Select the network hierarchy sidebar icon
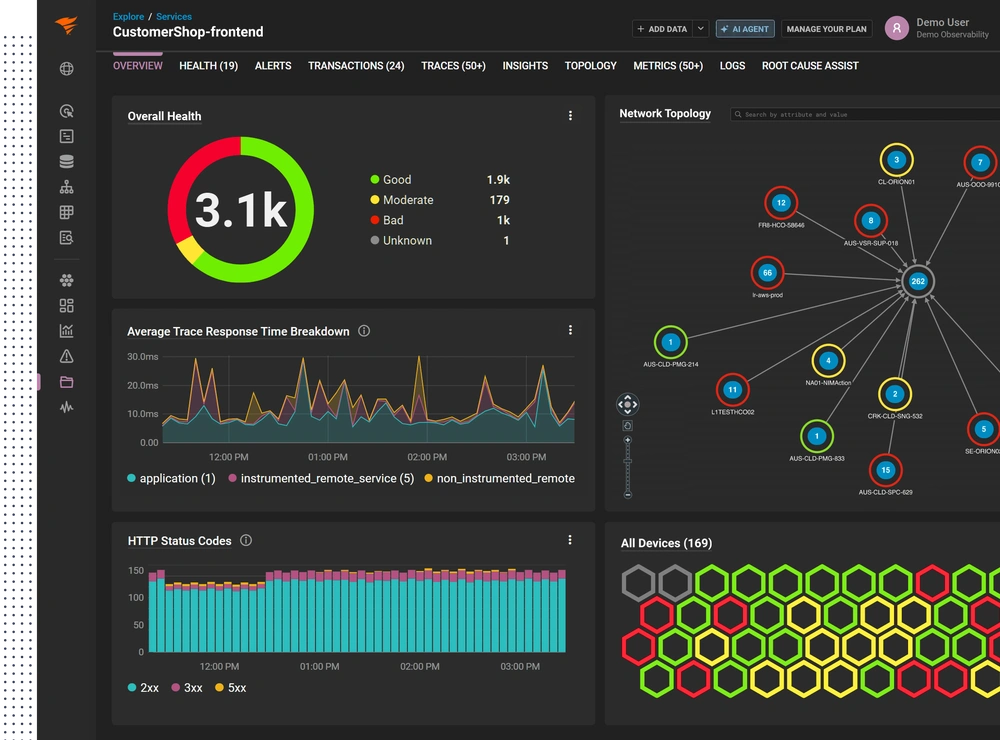This screenshot has width=1000, height=740. point(66,187)
